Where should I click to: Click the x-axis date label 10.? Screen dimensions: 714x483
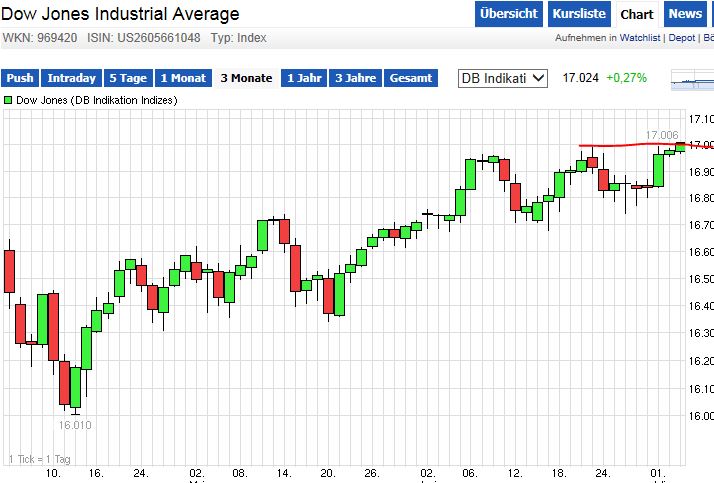click(53, 473)
